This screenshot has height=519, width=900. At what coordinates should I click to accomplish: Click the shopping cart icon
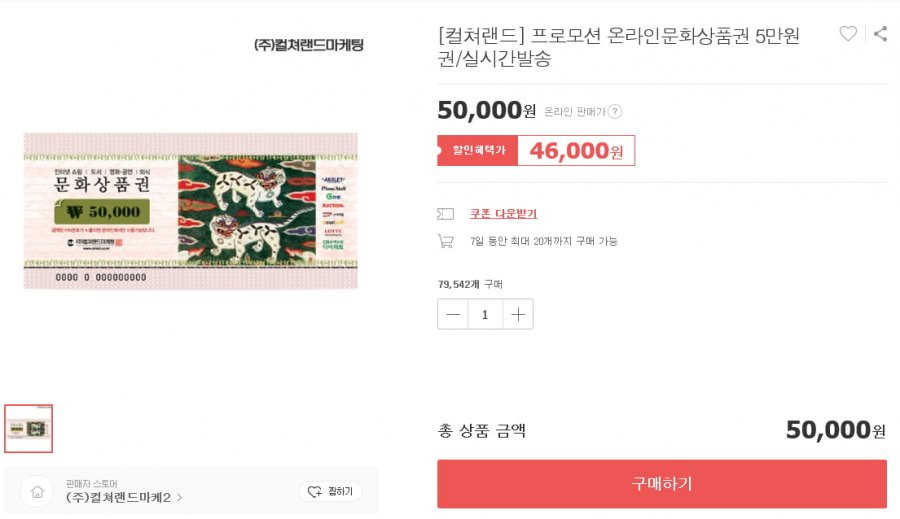point(445,241)
